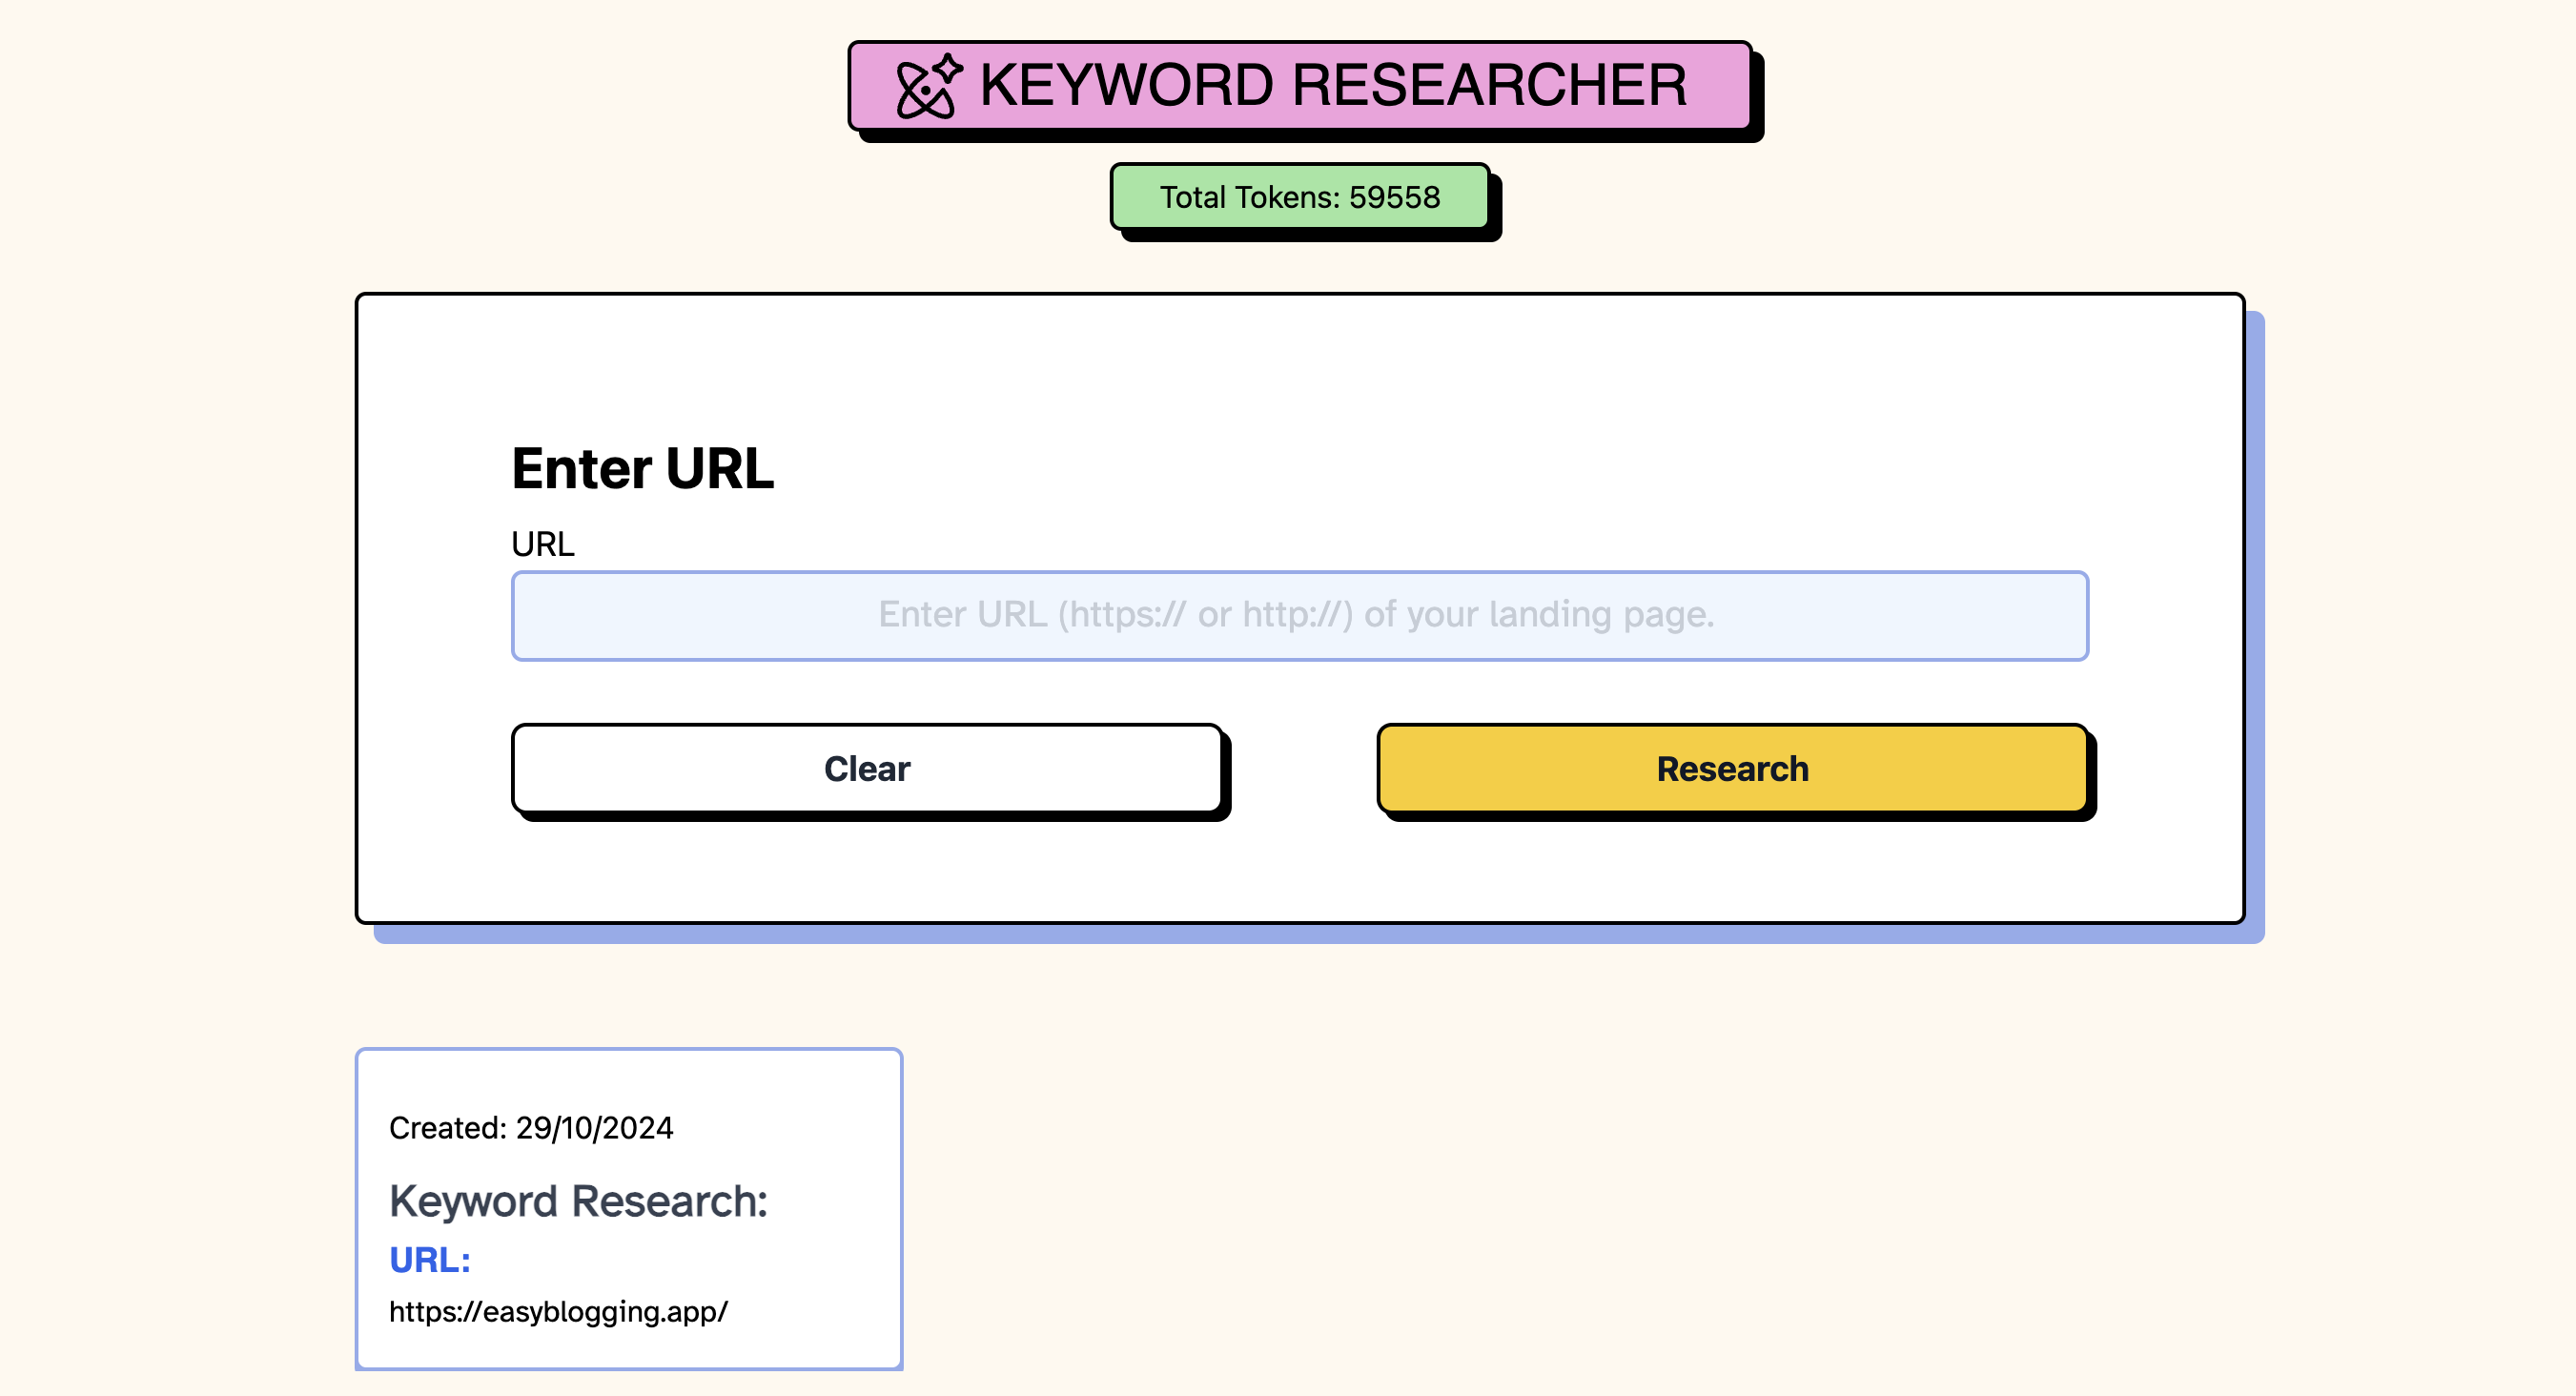Click the atom sparkle logo icon
This screenshot has height=1396, width=2576.
point(928,86)
